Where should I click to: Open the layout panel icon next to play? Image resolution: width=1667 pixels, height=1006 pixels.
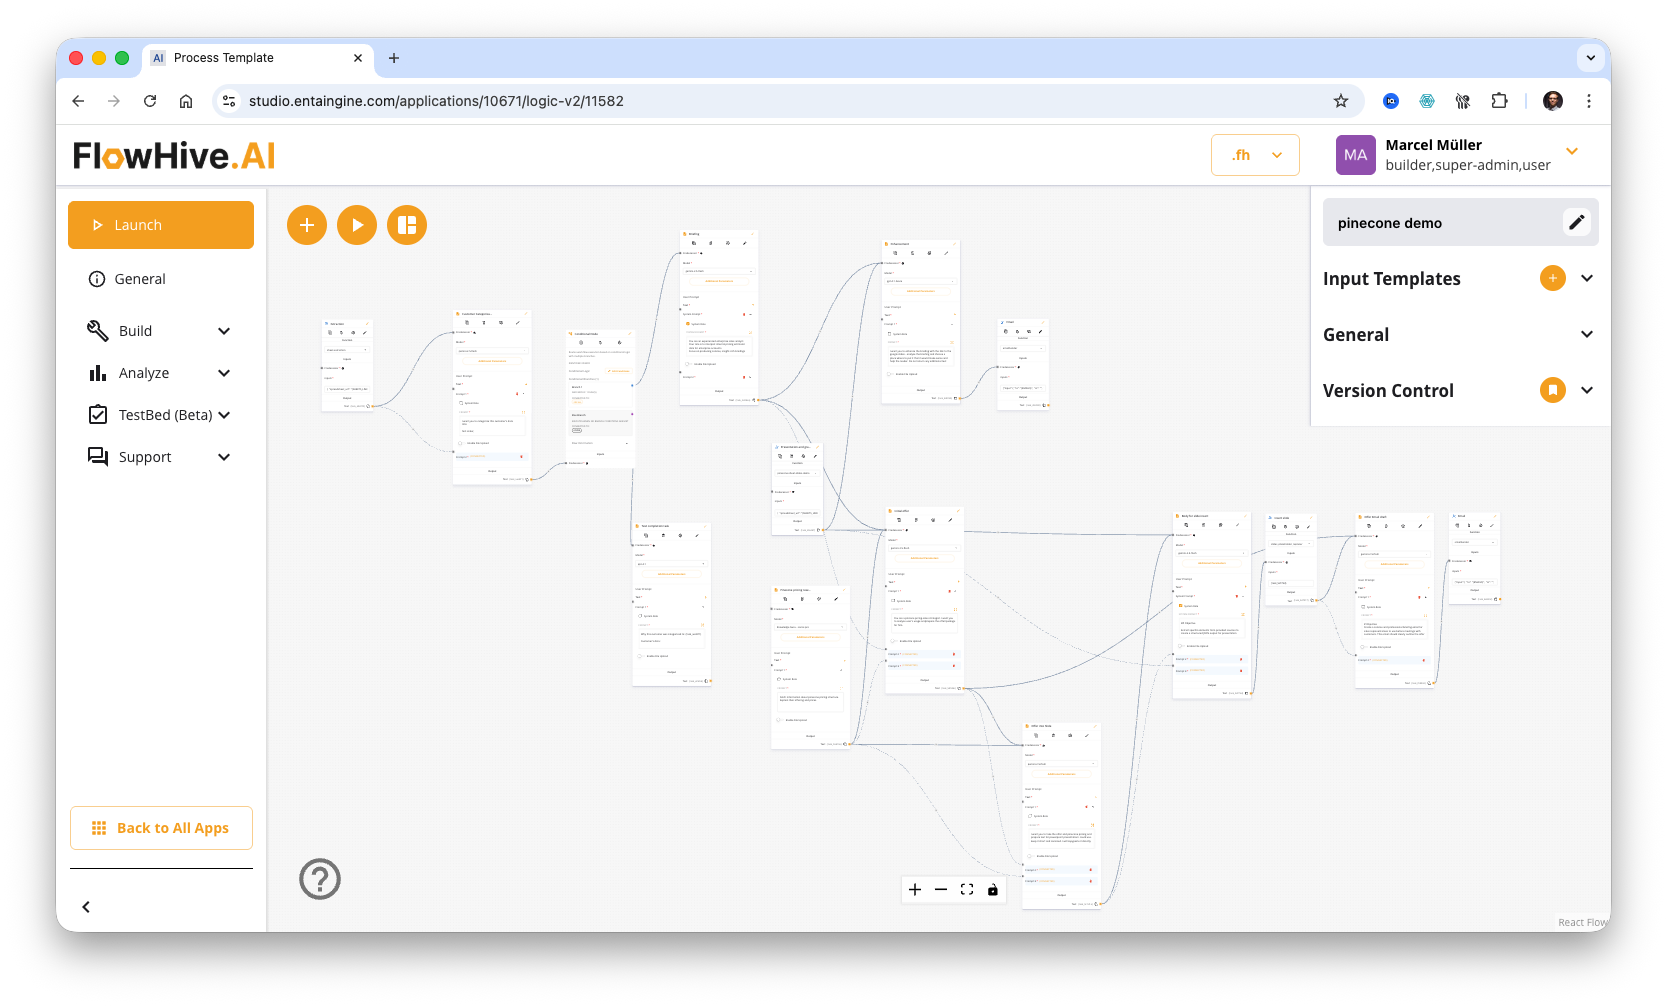(x=407, y=225)
